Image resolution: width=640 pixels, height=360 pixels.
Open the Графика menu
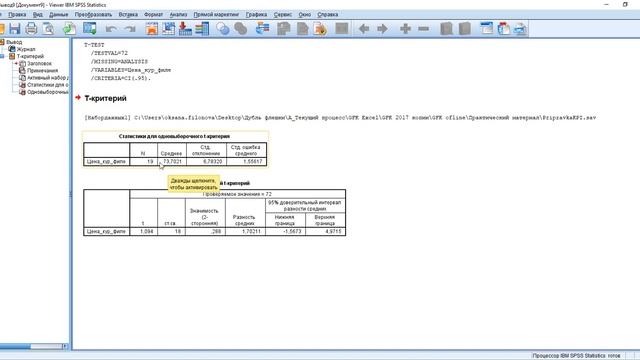(x=256, y=14)
